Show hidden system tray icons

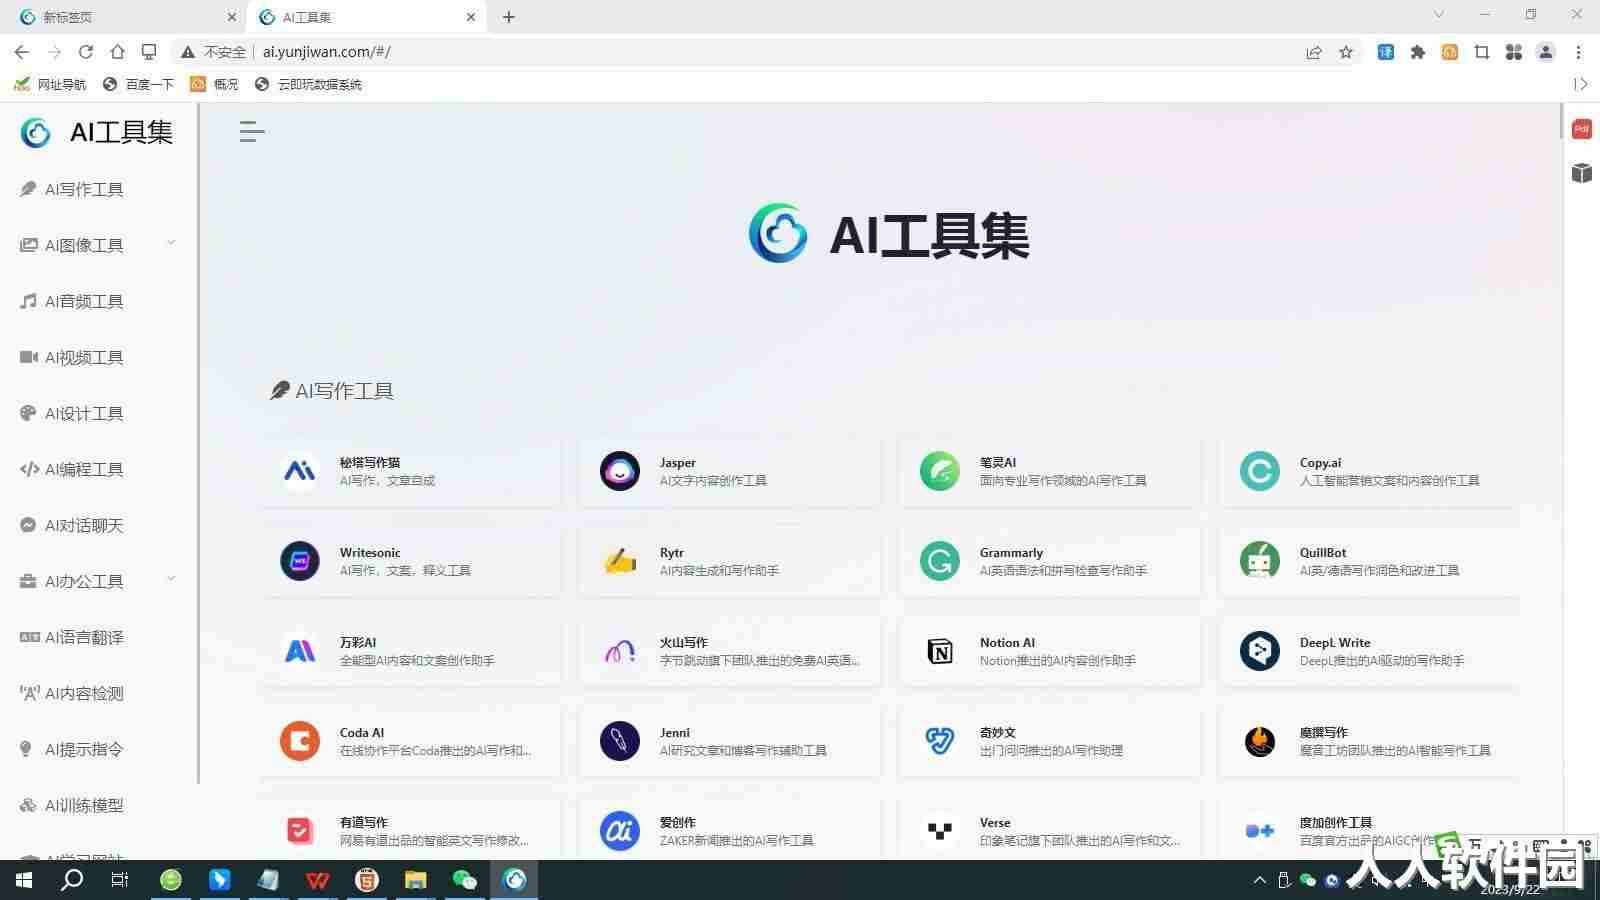click(1260, 880)
